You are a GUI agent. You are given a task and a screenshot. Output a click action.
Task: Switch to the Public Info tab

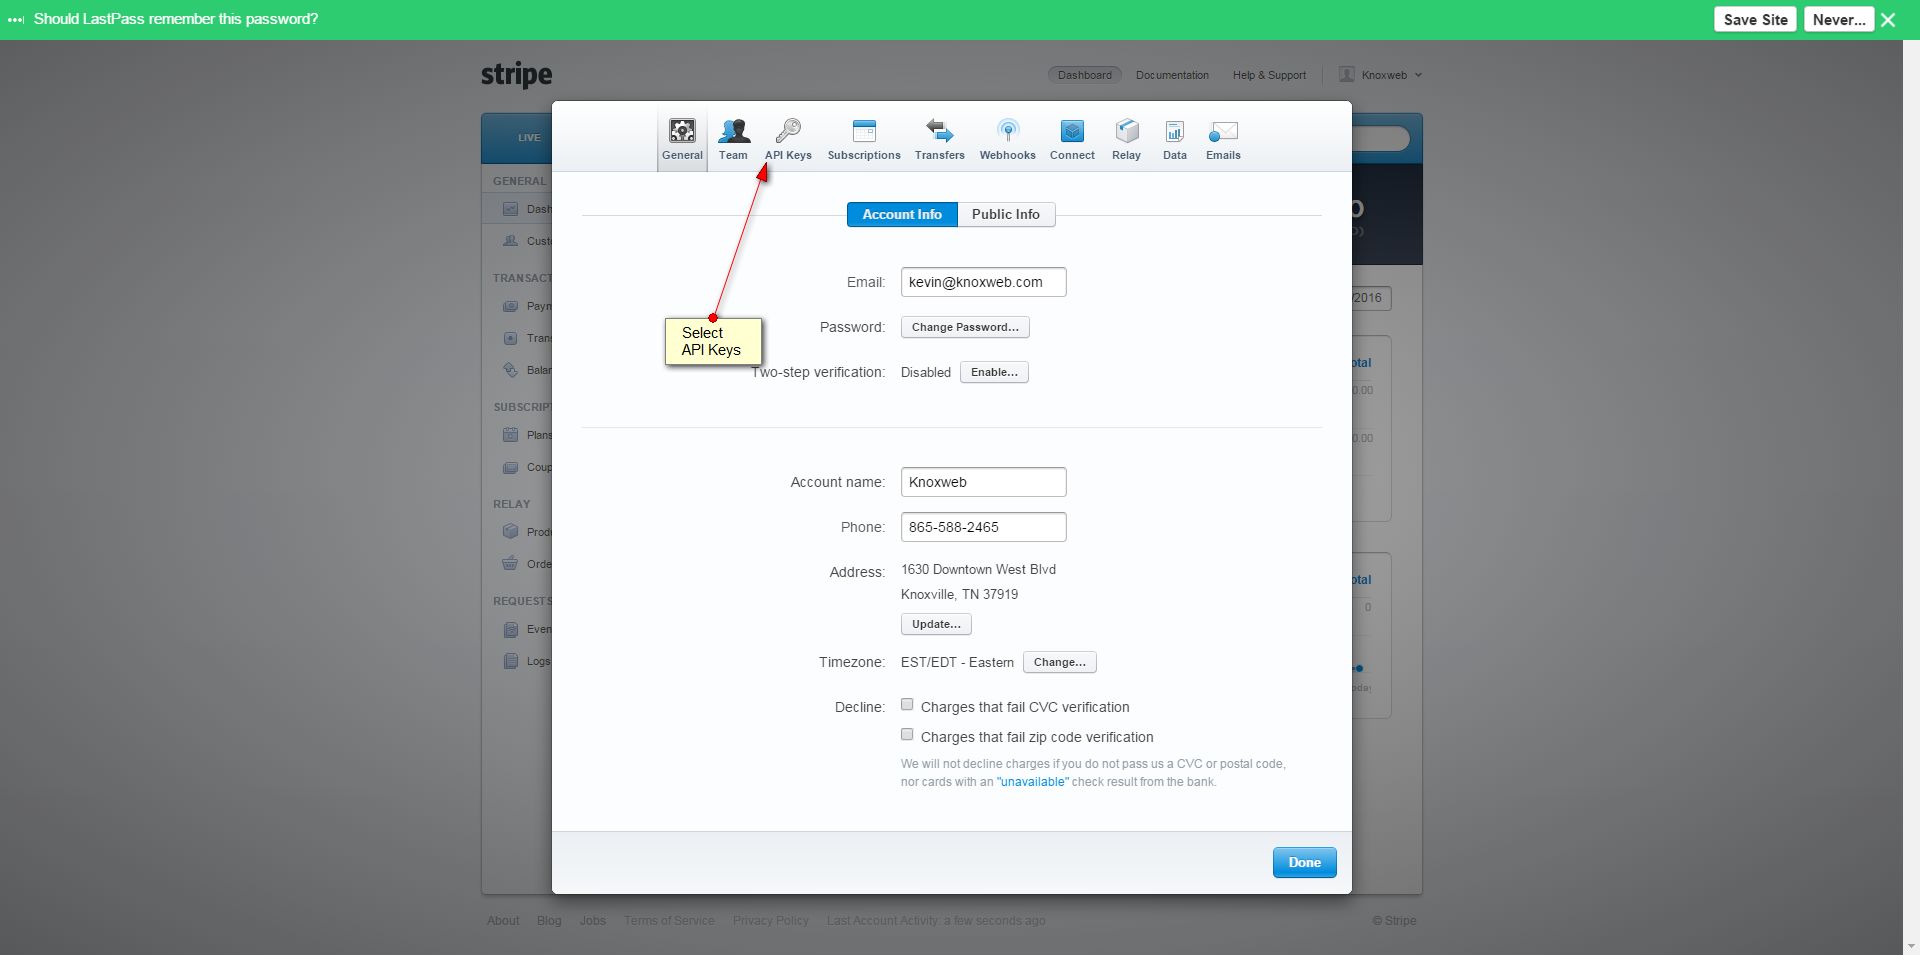point(1006,214)
